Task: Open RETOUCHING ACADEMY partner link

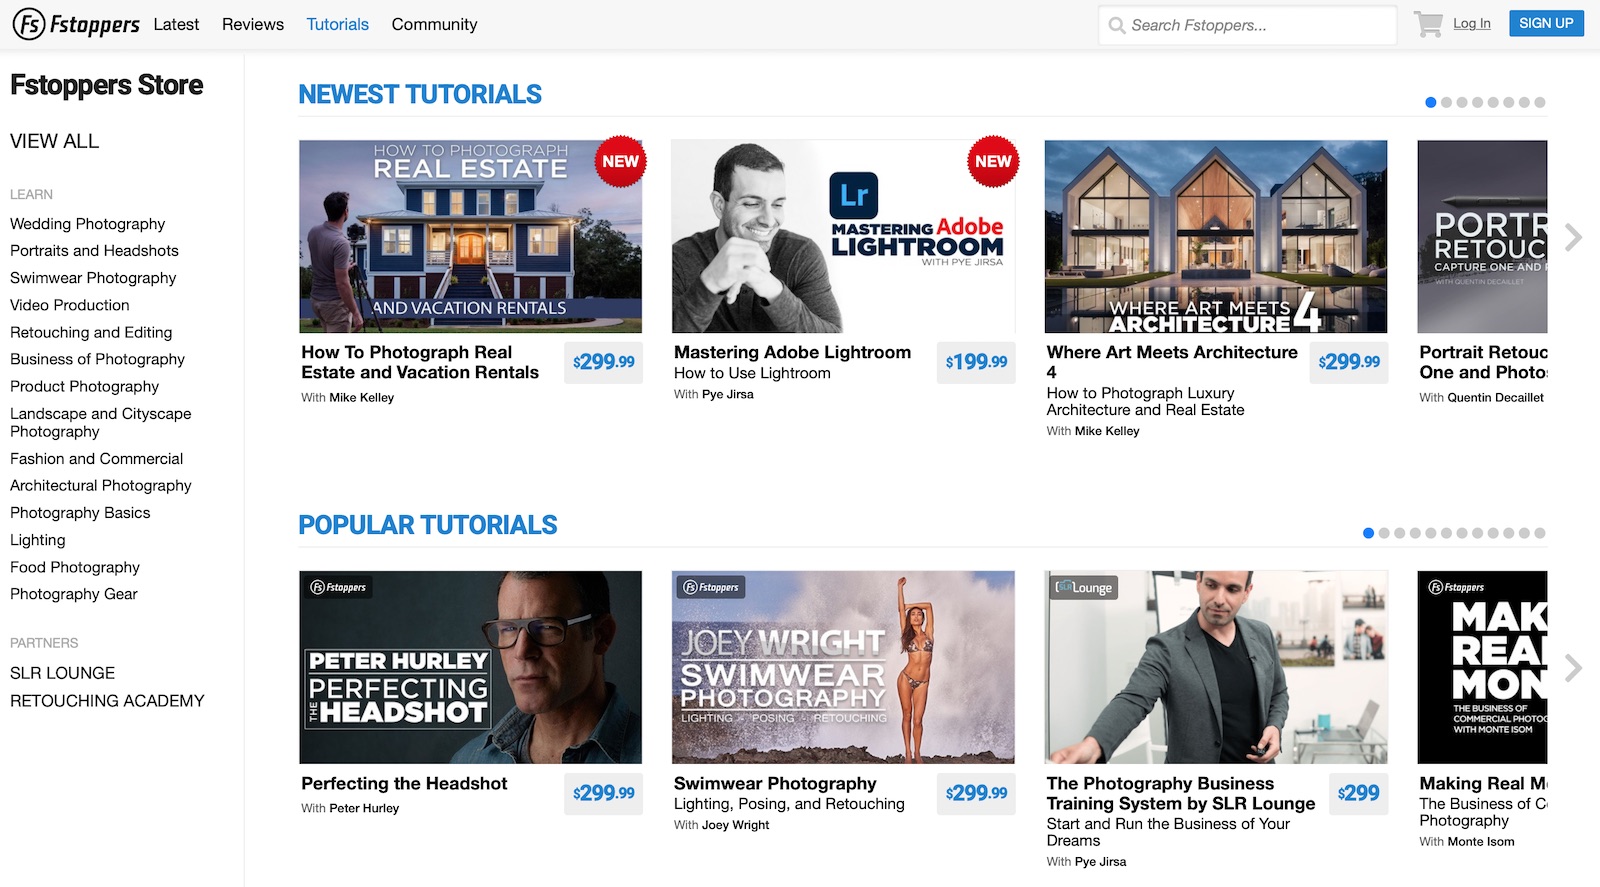Action: click(107, 701)
